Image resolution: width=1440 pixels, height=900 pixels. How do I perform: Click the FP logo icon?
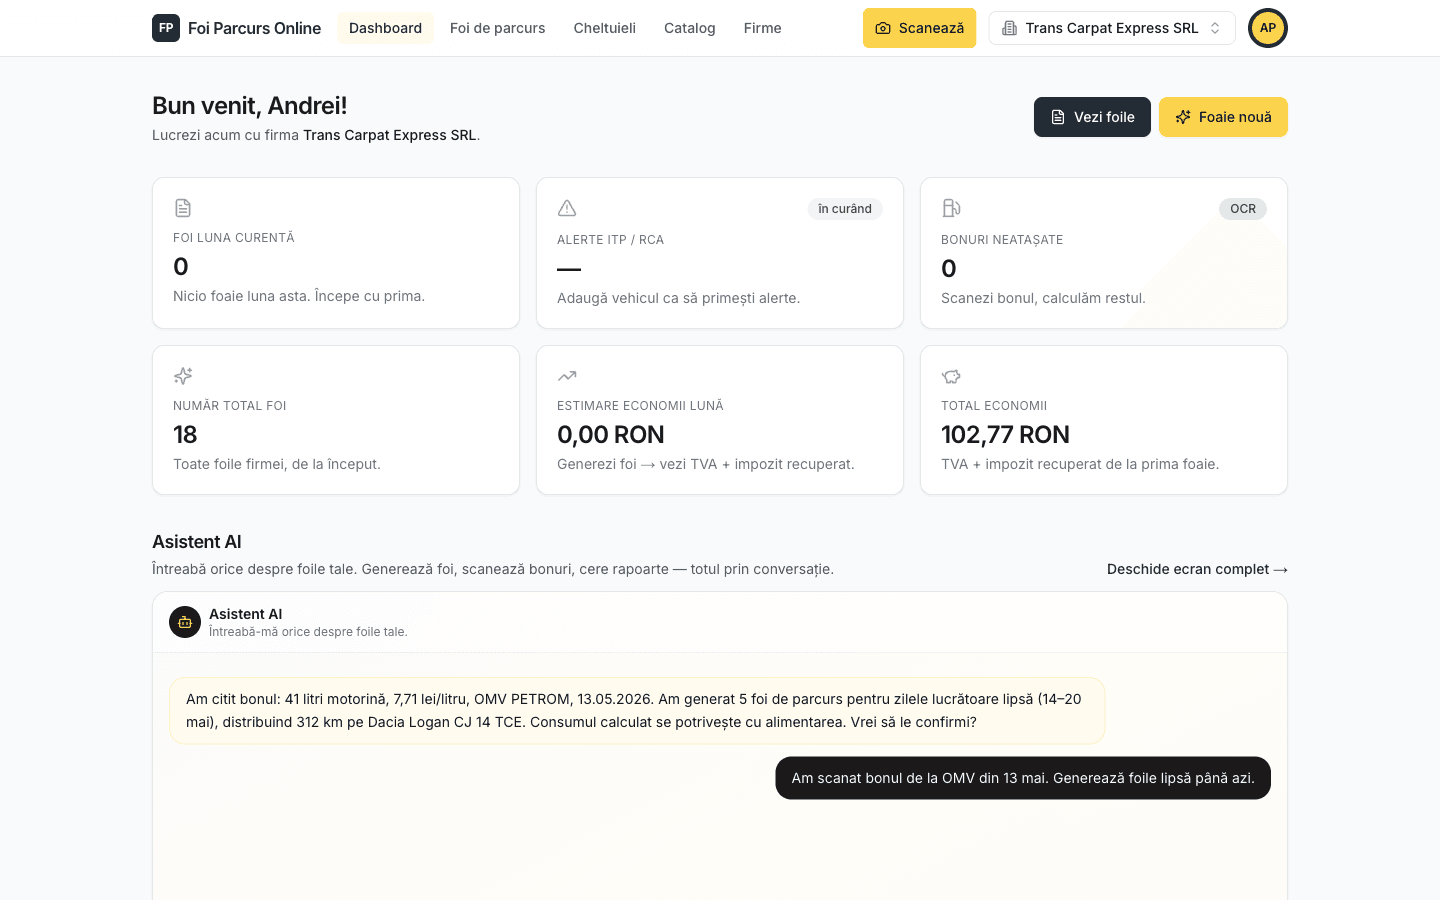pos(166,28)
